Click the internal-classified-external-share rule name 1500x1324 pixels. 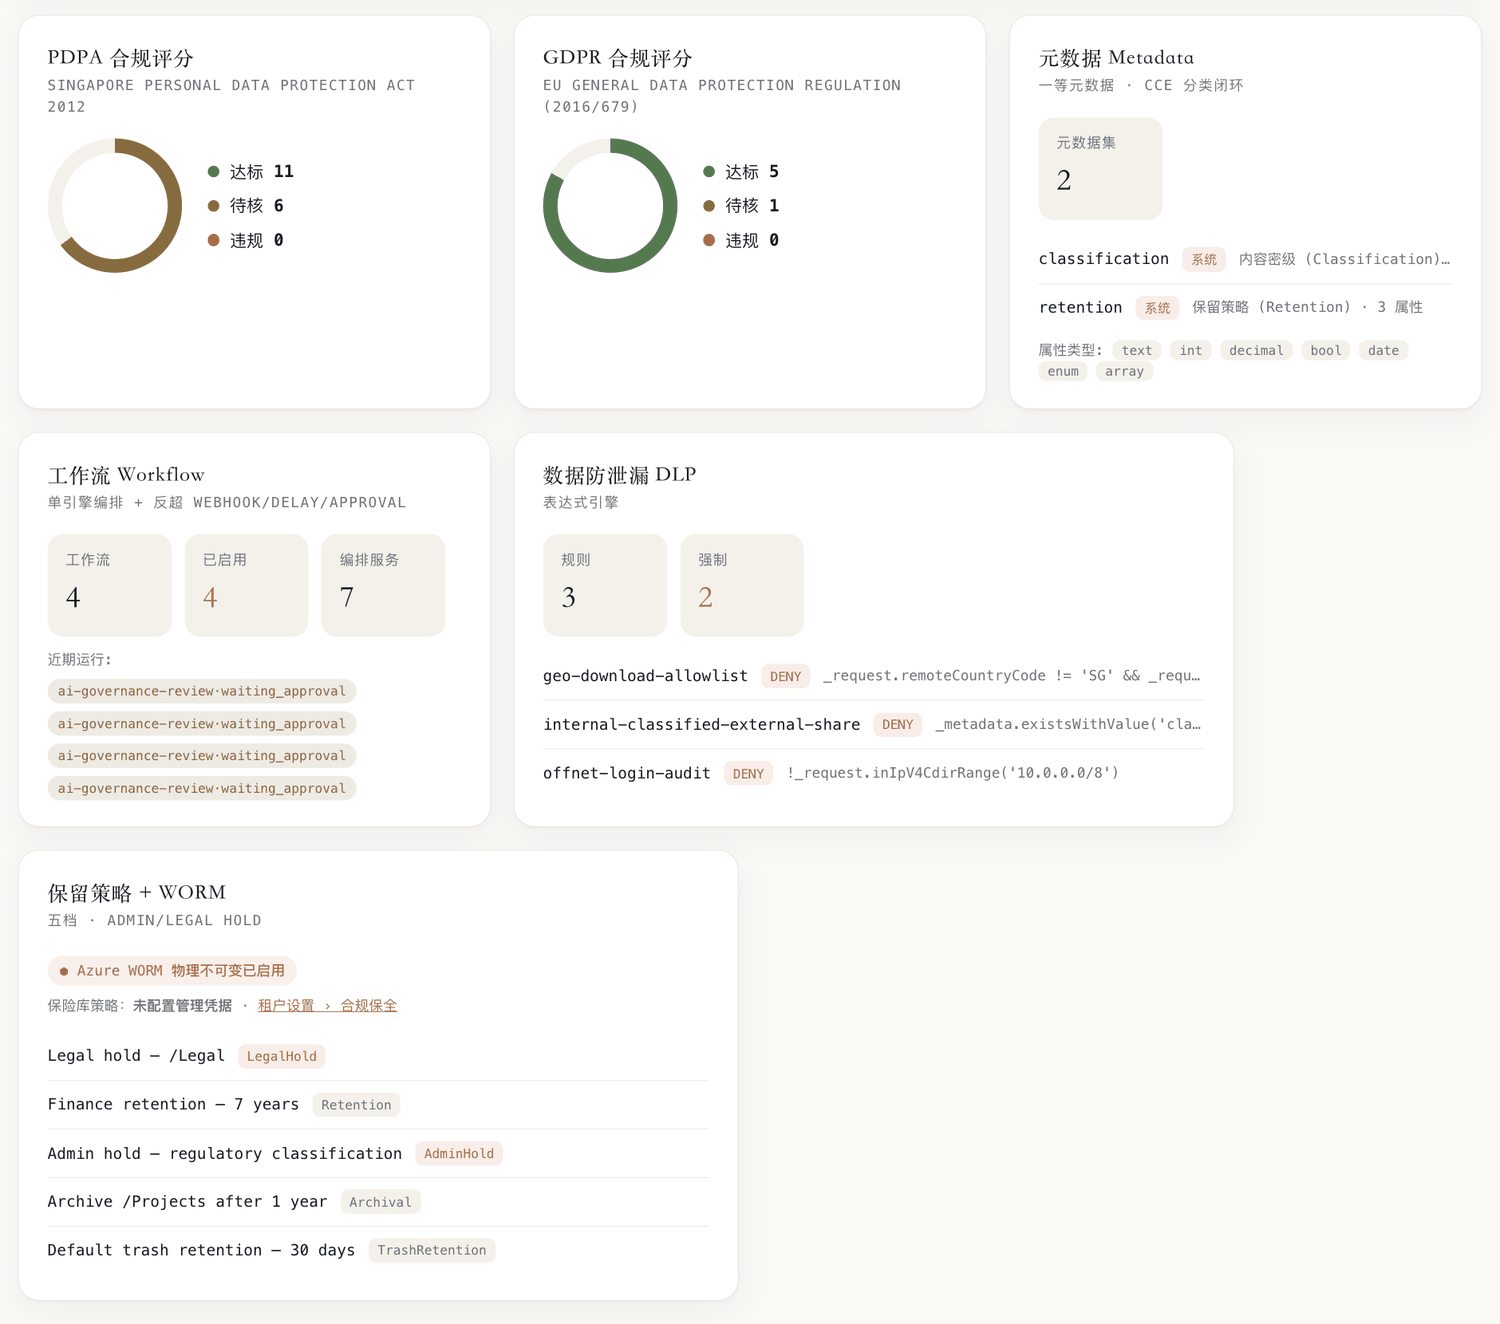coord(701,724)
